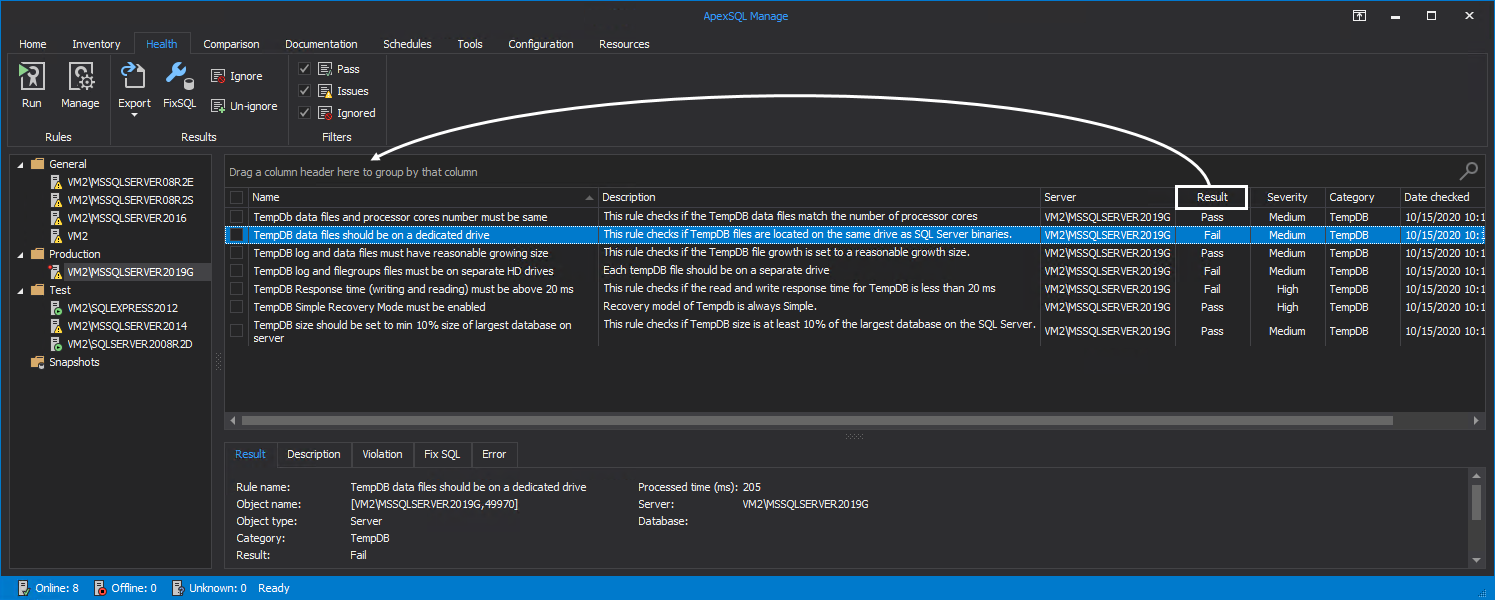Select server VM2\MSSQLSERVER08R2S
Viewport: 1495px width, 600px height.
click(130, 200)
